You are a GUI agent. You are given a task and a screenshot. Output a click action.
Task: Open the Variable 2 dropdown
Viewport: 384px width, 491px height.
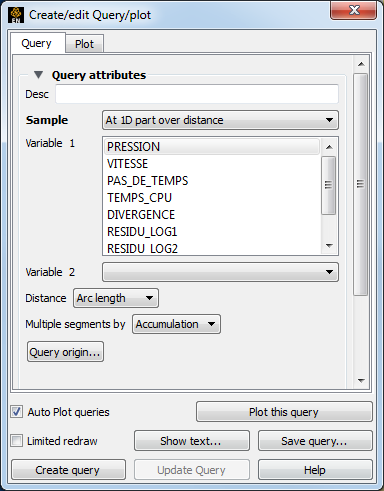click(220, 272)
